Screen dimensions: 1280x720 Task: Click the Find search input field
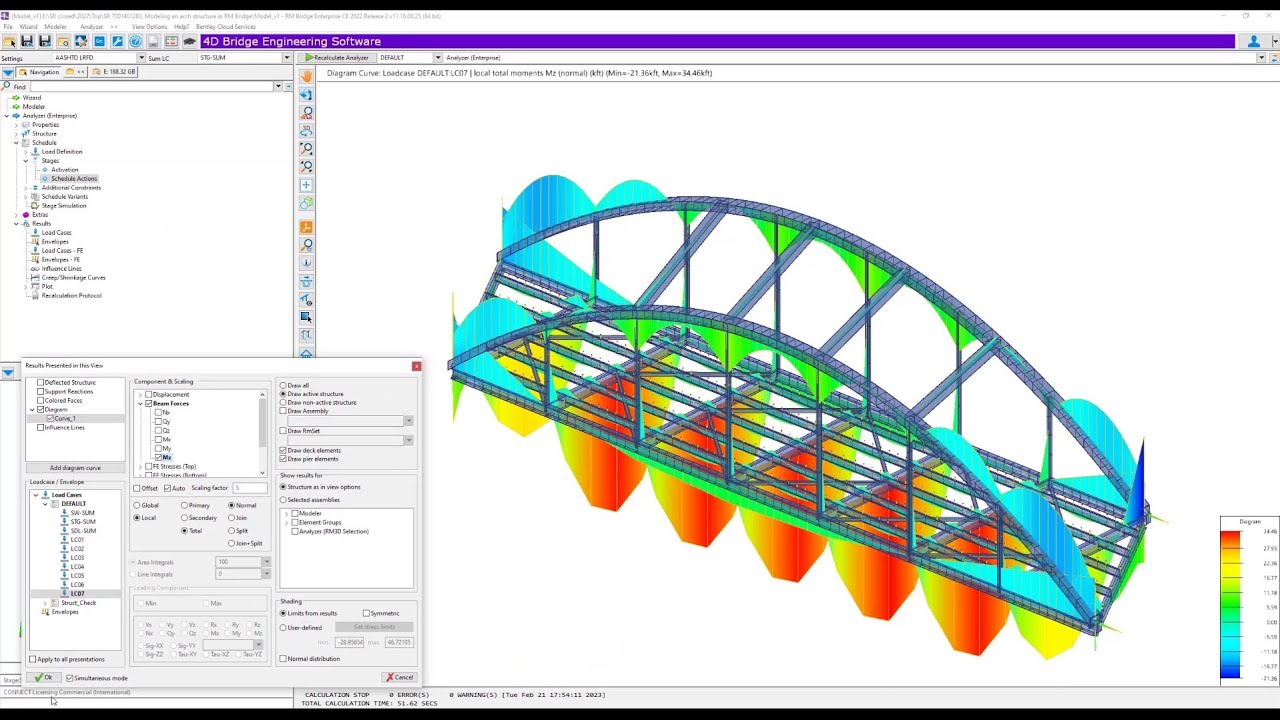(153, 87)
